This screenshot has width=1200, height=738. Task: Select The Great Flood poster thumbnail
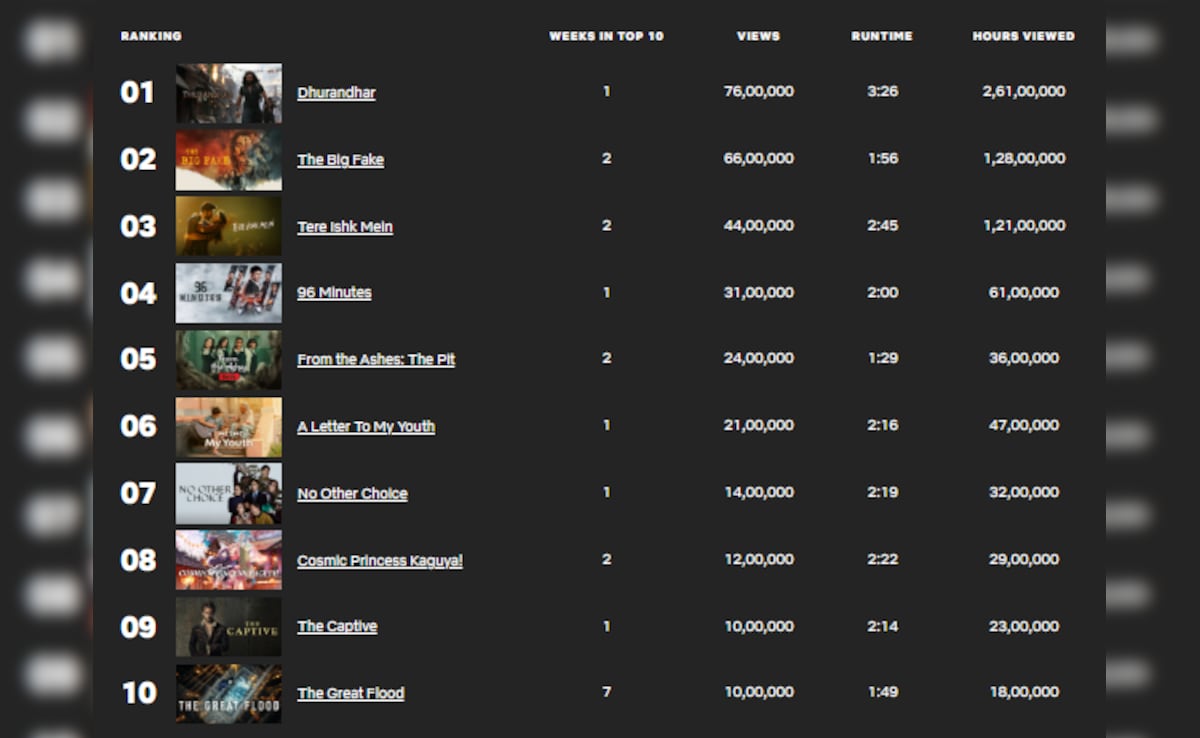click(x=228, y=693)
